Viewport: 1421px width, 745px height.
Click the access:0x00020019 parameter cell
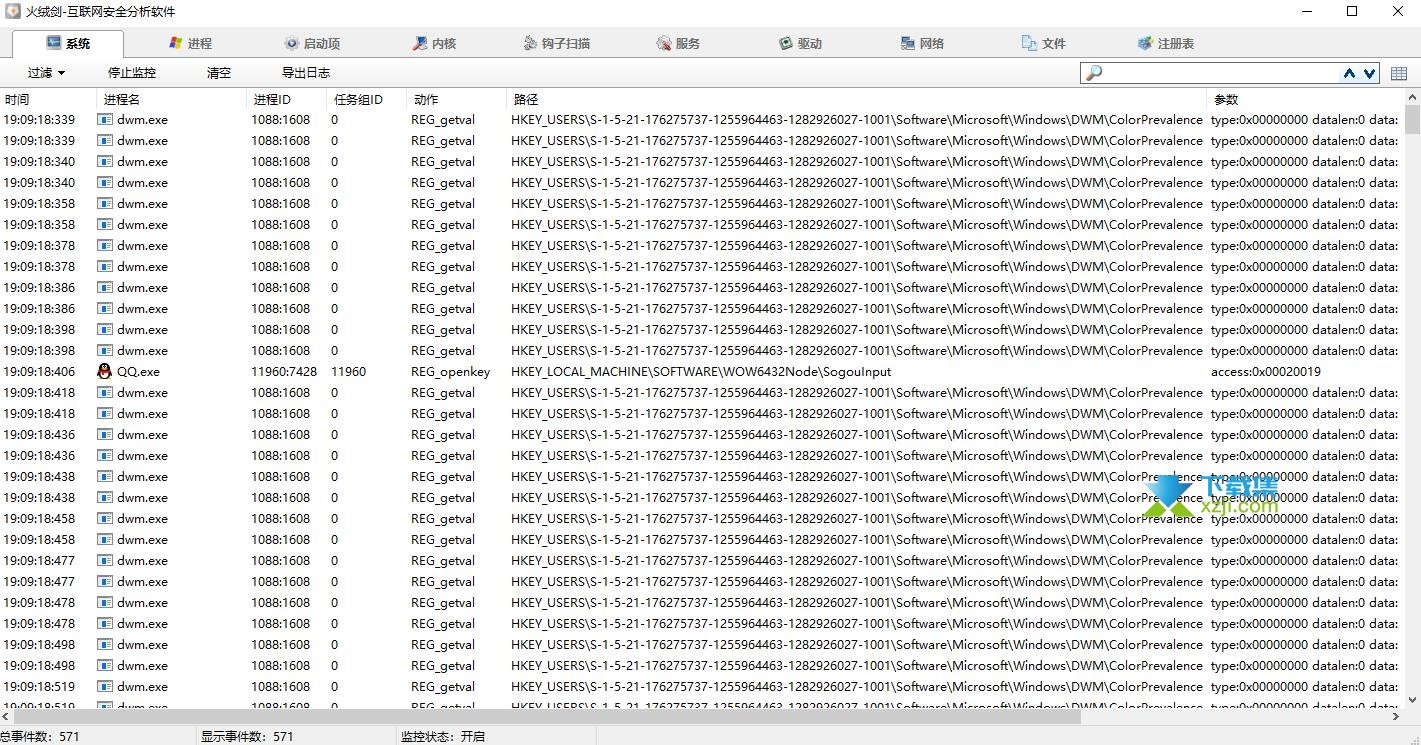1266,371
